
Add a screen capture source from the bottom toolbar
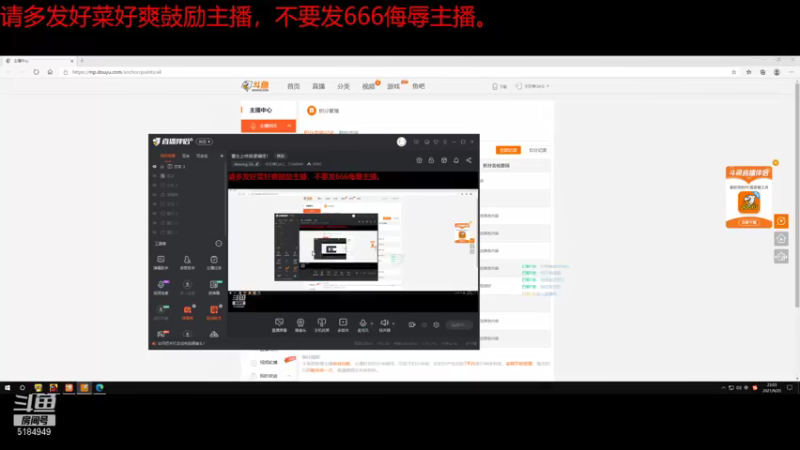point(279,325)
